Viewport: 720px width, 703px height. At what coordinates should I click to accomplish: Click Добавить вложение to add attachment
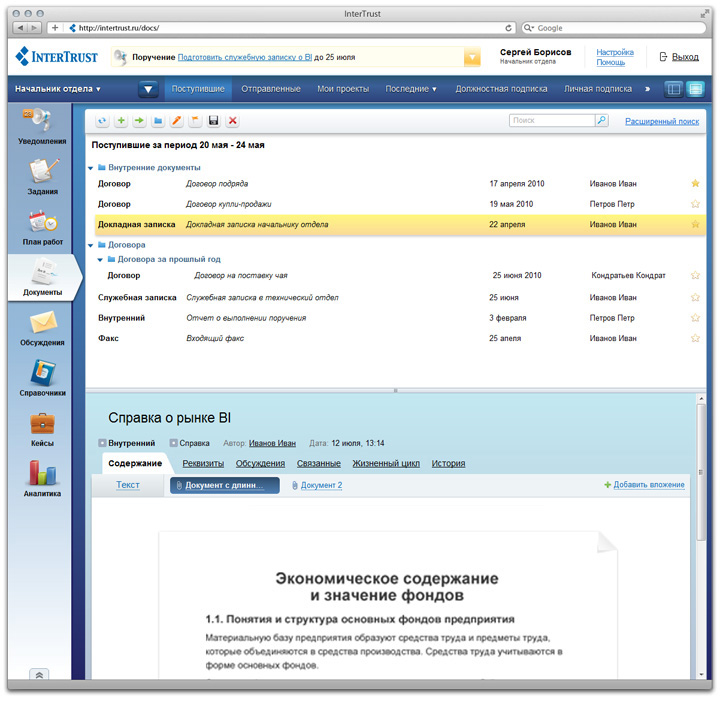[x=644, y=485]
